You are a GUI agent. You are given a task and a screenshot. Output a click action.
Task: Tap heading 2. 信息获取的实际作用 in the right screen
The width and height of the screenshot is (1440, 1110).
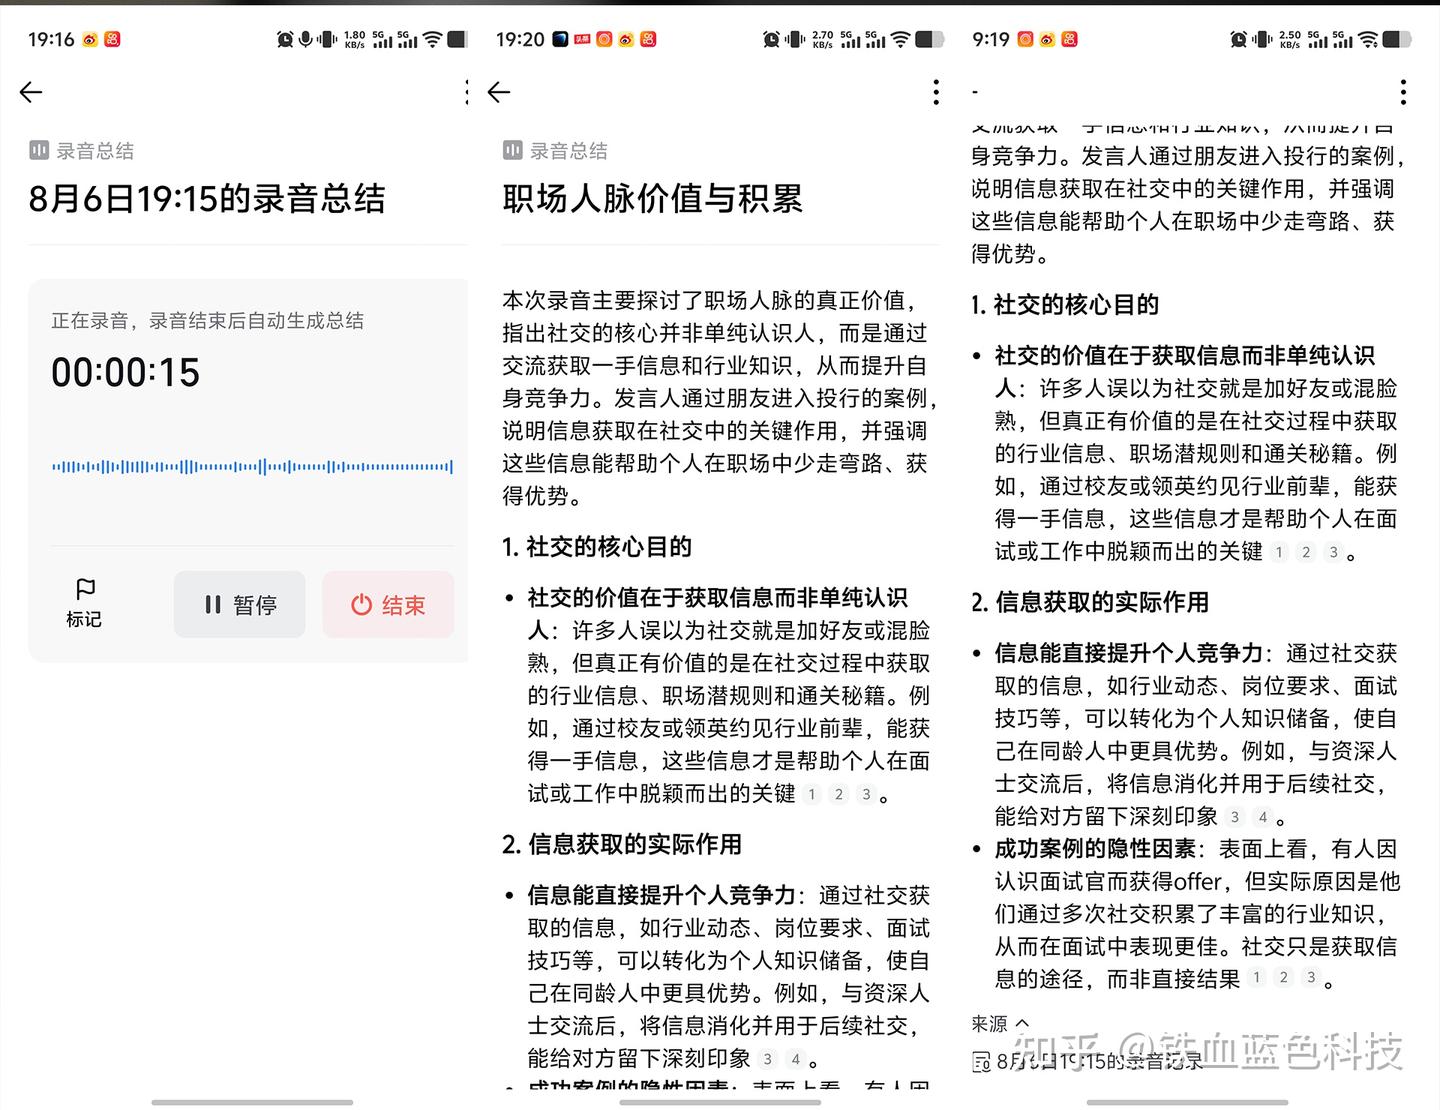1090,602
